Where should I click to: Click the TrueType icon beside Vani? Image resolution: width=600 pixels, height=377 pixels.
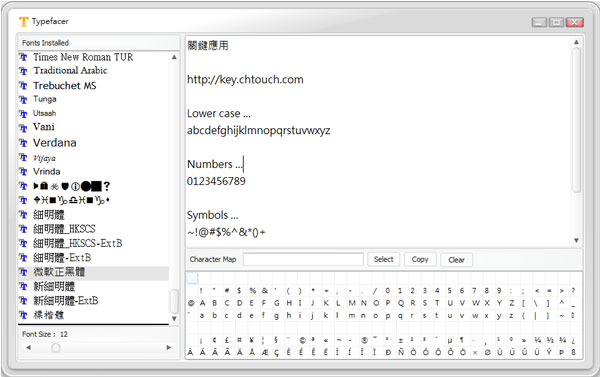point(23,128)
